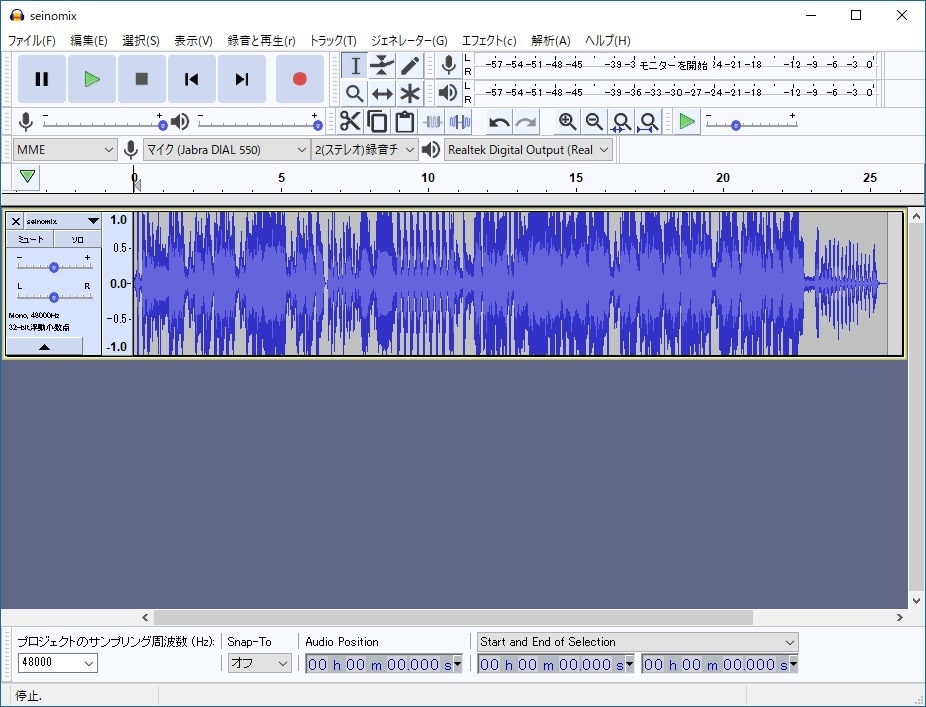Start recording with the red Record button
926x707 pixels.
pos(299,79)
